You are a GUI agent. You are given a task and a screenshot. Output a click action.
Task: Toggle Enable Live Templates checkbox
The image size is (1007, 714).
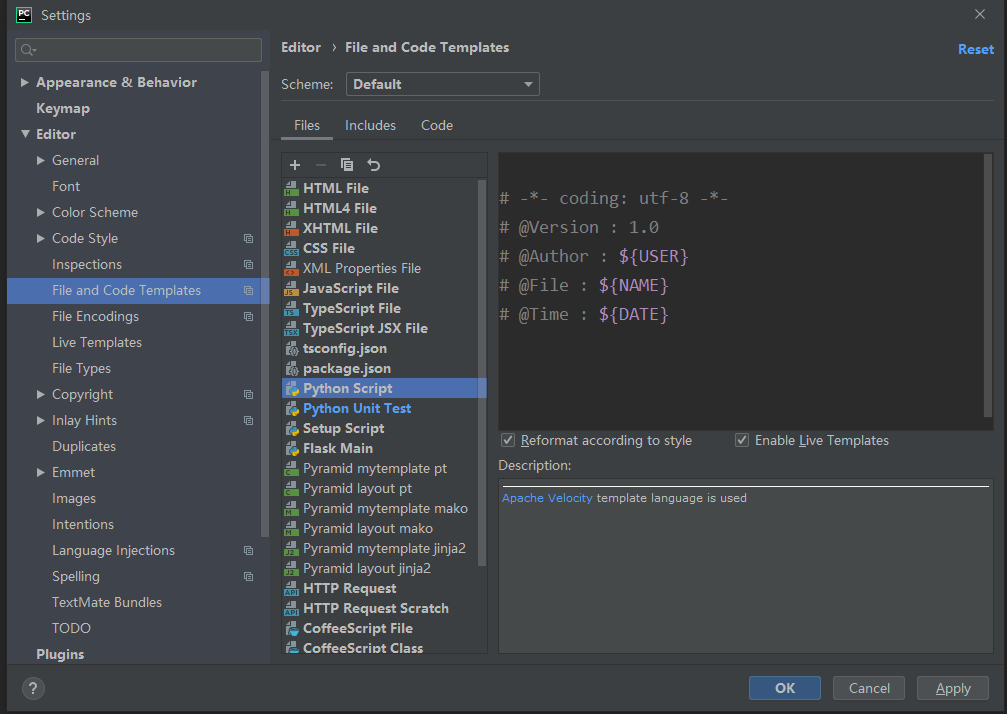point(742,440)
